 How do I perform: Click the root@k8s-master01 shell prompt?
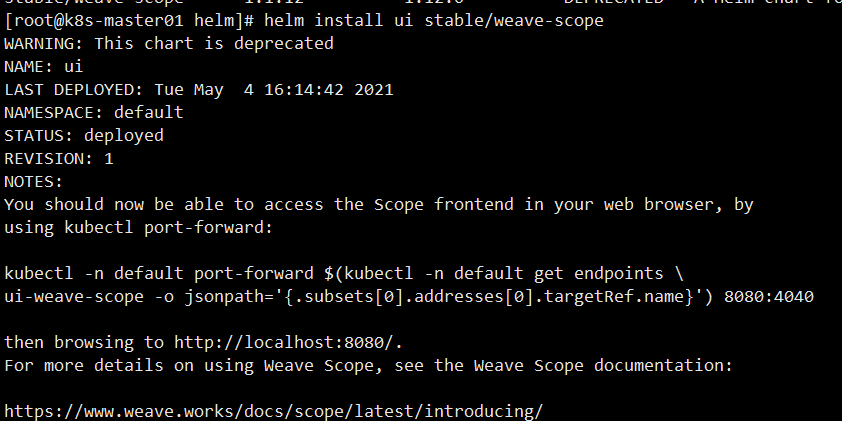click(129, 21)
